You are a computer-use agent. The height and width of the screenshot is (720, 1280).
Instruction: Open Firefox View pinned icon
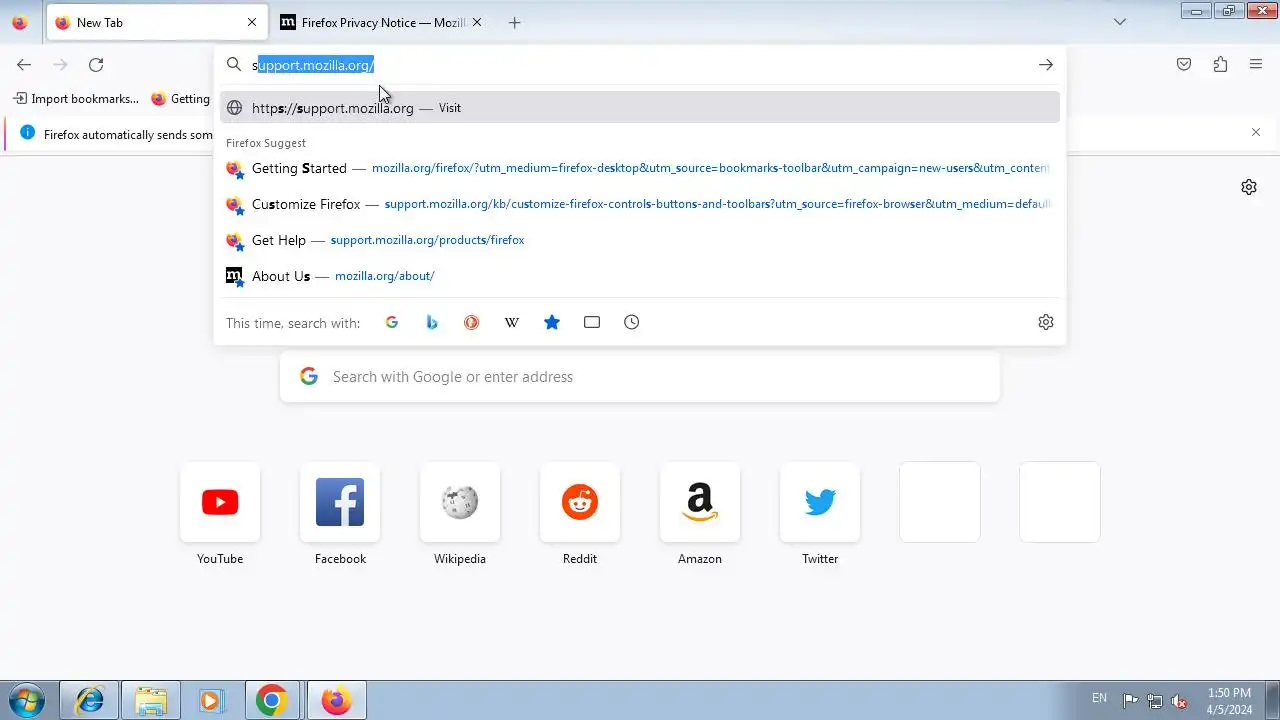[x=20, y=22]
